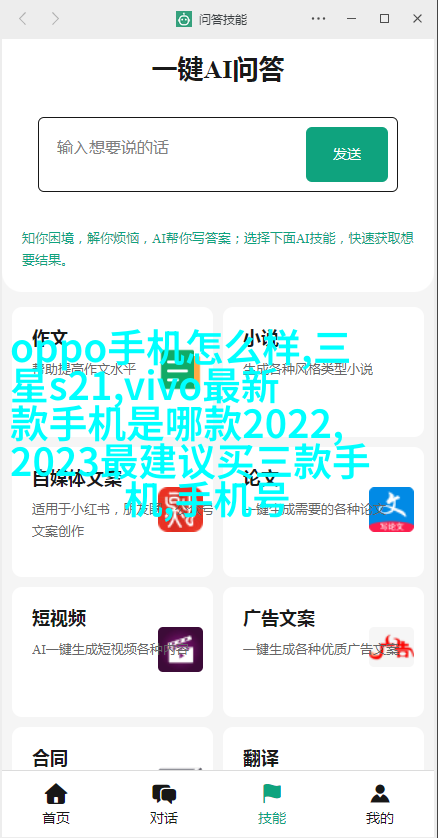This screenshot has width=438, height=838.
Task: Select the 技能 flag tab
Action: (x=272, y=804)
